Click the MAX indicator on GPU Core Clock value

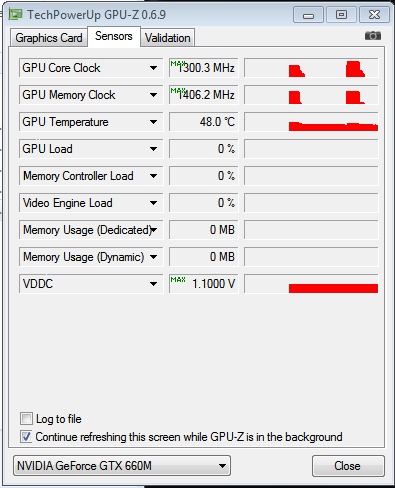click(178, 63)
